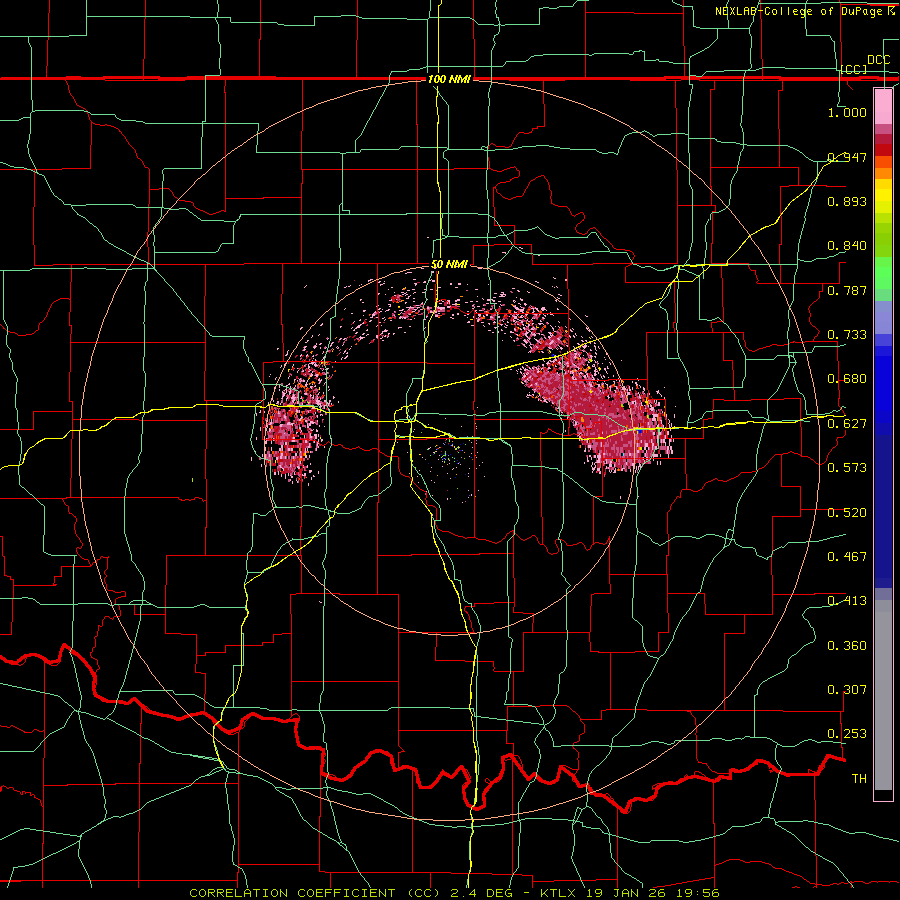Click the [CC] label above color bar
The height and width of the screenshot is (900, 900).
(854, 69)
